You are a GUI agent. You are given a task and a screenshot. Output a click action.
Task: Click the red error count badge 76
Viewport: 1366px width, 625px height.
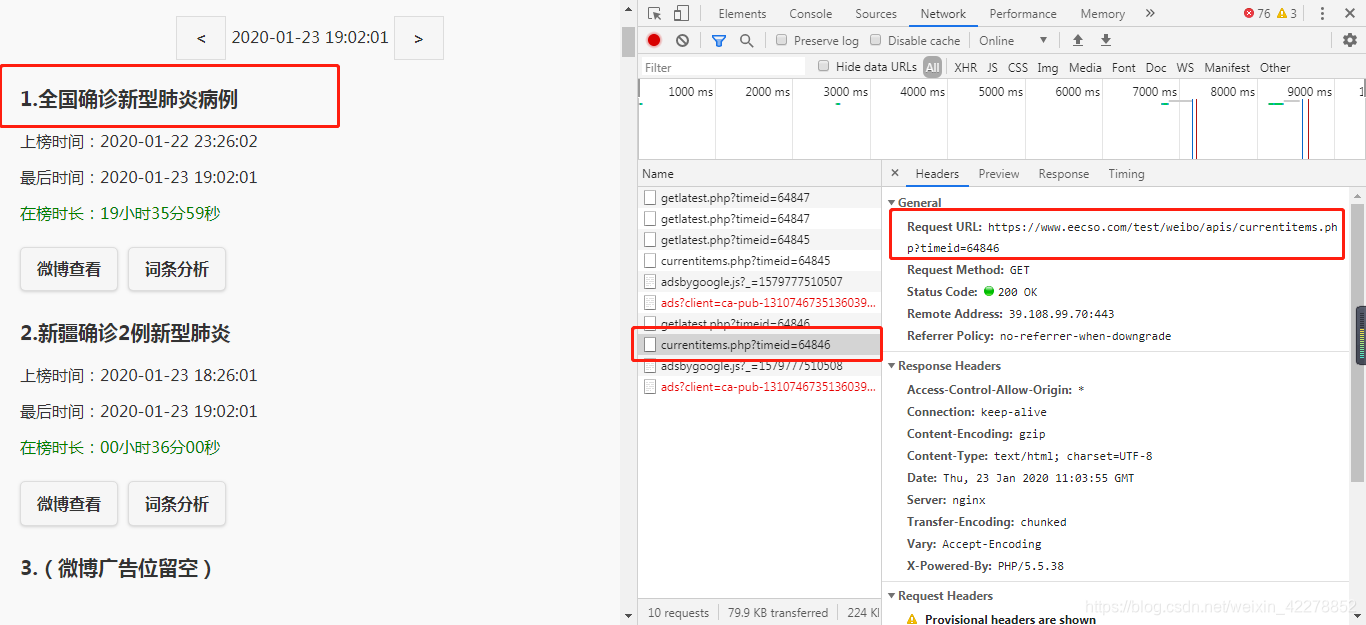click(x=1256, y=13)
